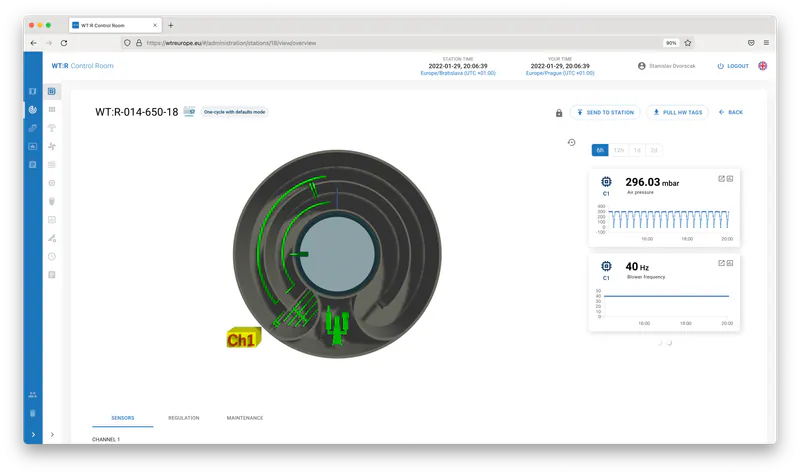The width and height of the screenshot is (800, 475).
Task: Click the history clock icon above the charts
Action: pyautogui.click(x=572, y=142)
